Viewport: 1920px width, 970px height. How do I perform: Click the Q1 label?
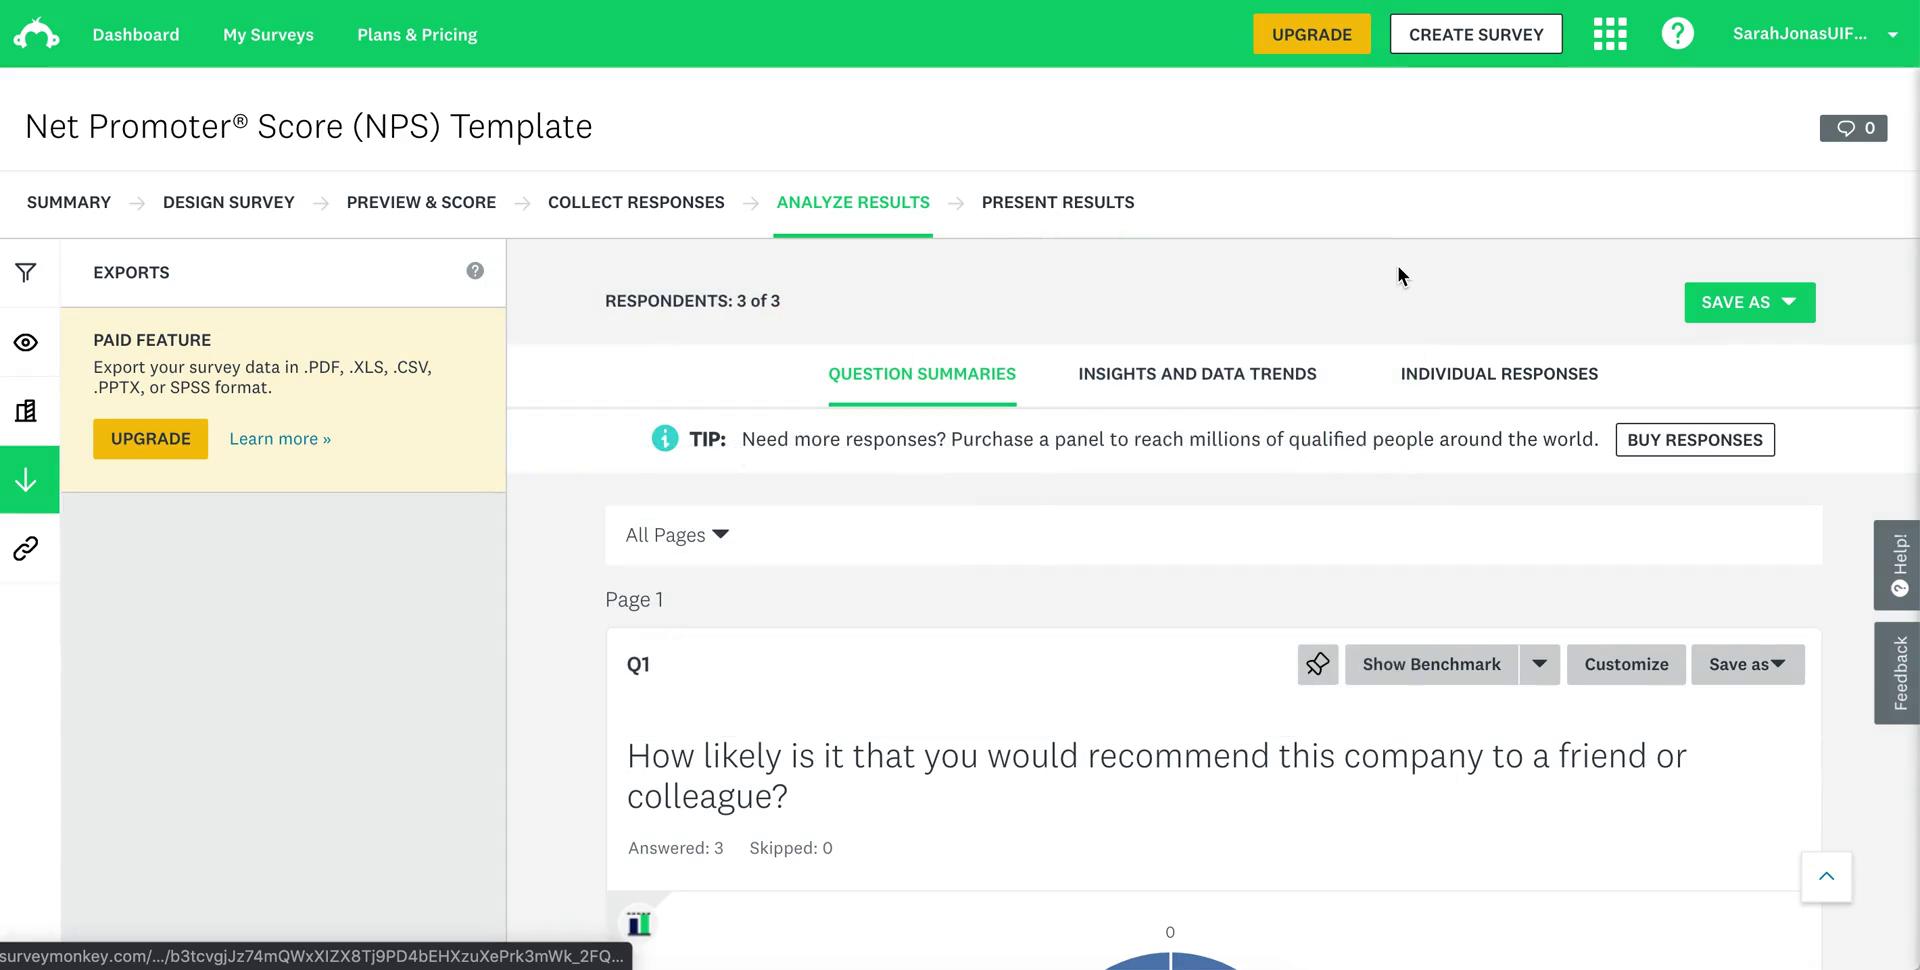[638, 664]
